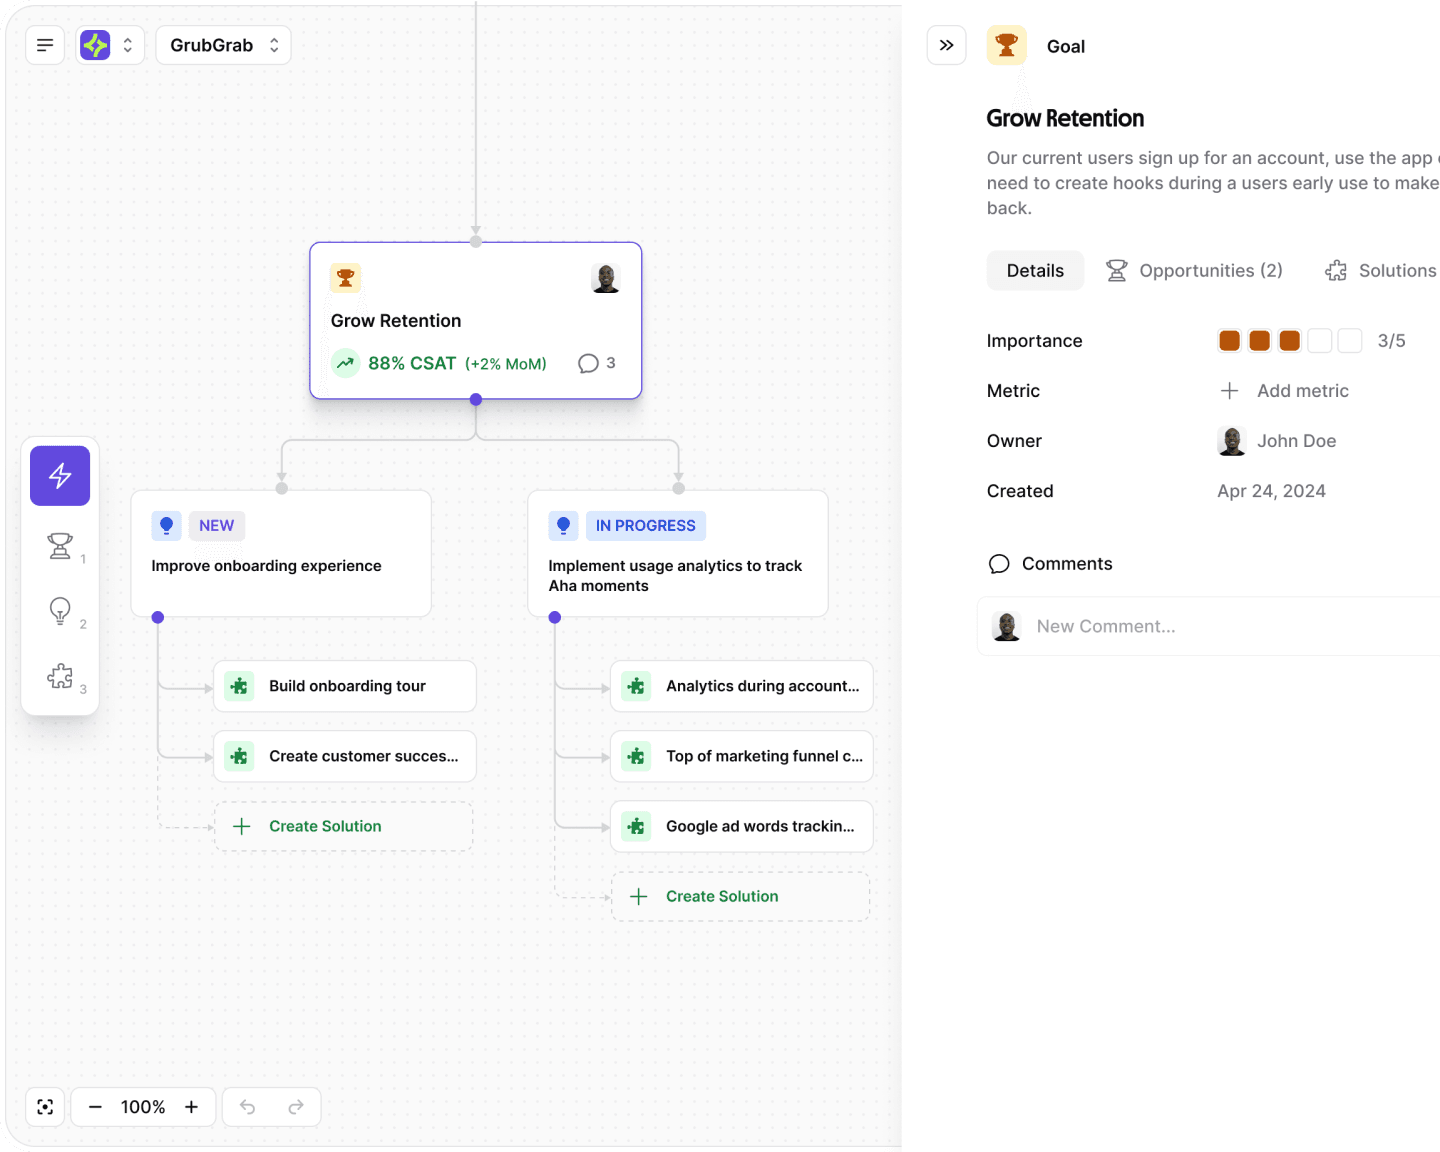Viewport: 1440px width, 1152px height.
Task: Click the trophy icon on Grow Retention card
Action: pyautogui.click(x=345, y=278)
